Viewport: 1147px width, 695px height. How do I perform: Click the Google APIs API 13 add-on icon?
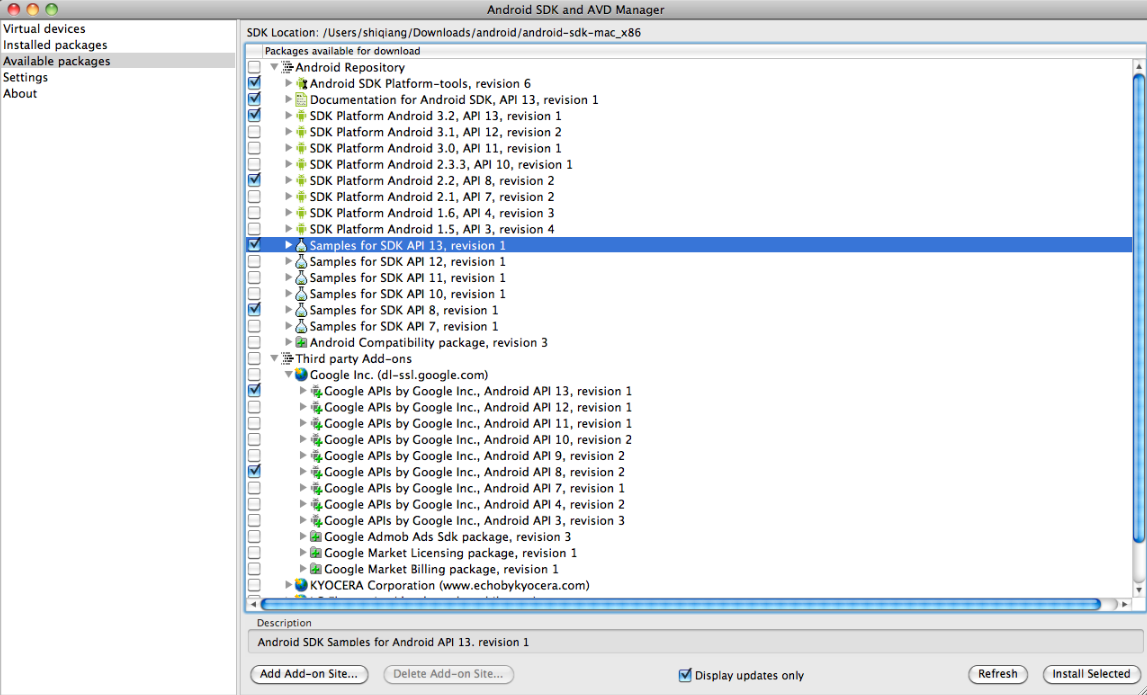(x=316, y=391)
